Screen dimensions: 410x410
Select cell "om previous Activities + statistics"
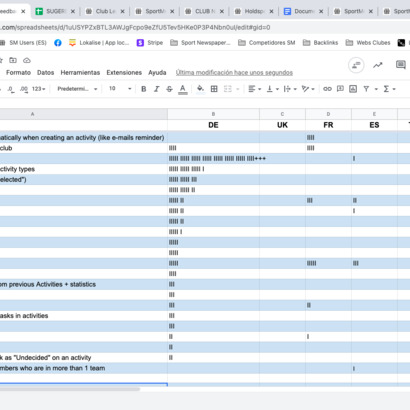pyautogui.click(x=84, y=284)
